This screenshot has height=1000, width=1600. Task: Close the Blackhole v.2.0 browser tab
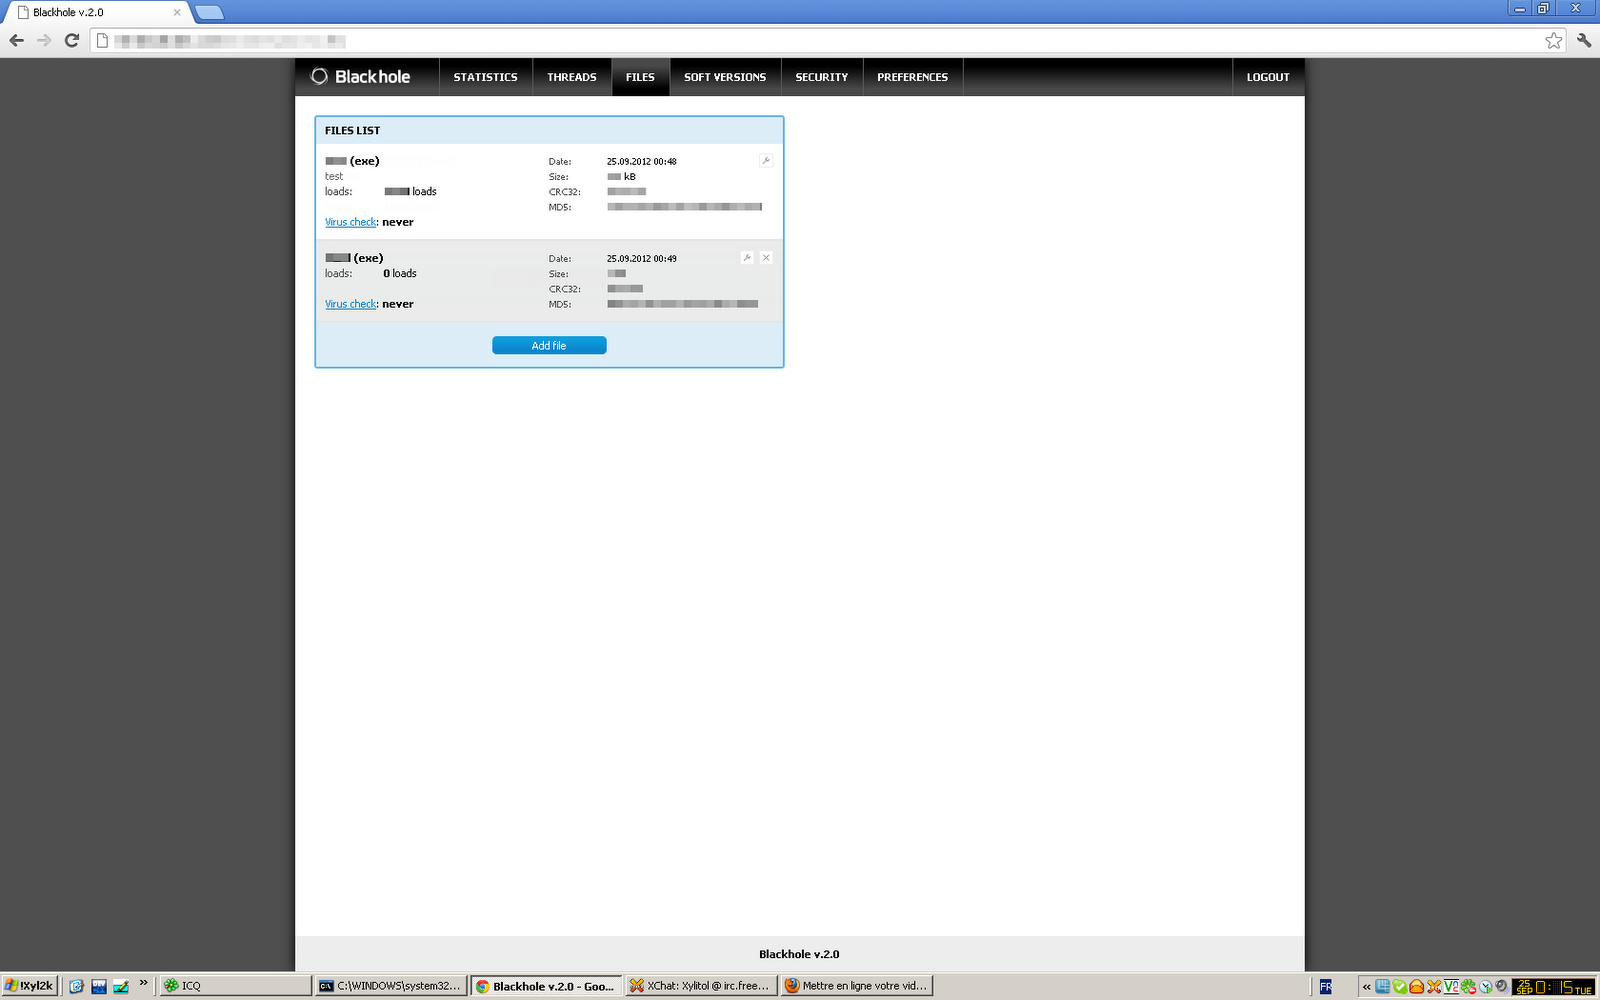[177, 13]
